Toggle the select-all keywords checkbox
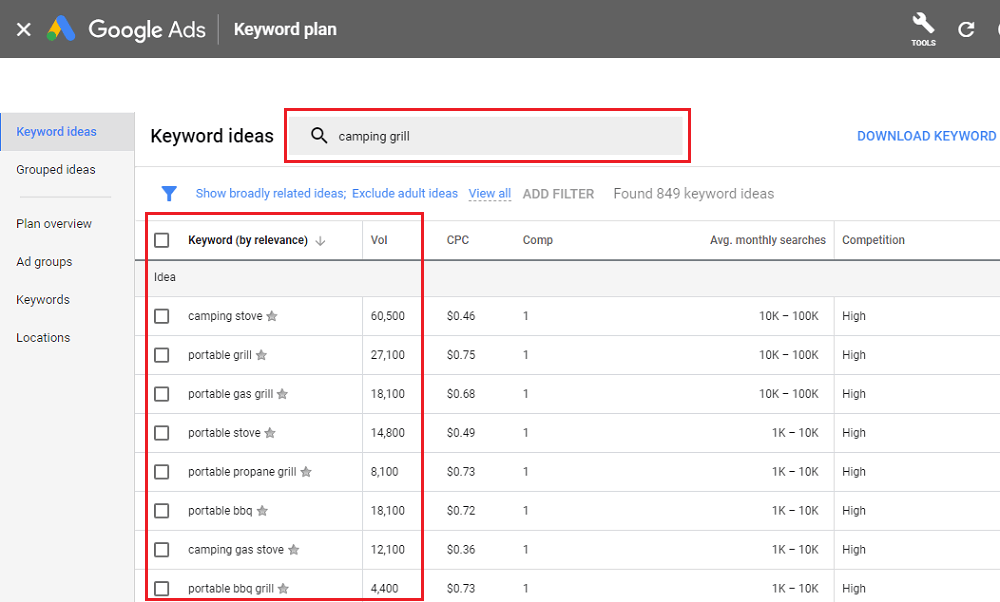1000x602 pixels. (162, 240)
